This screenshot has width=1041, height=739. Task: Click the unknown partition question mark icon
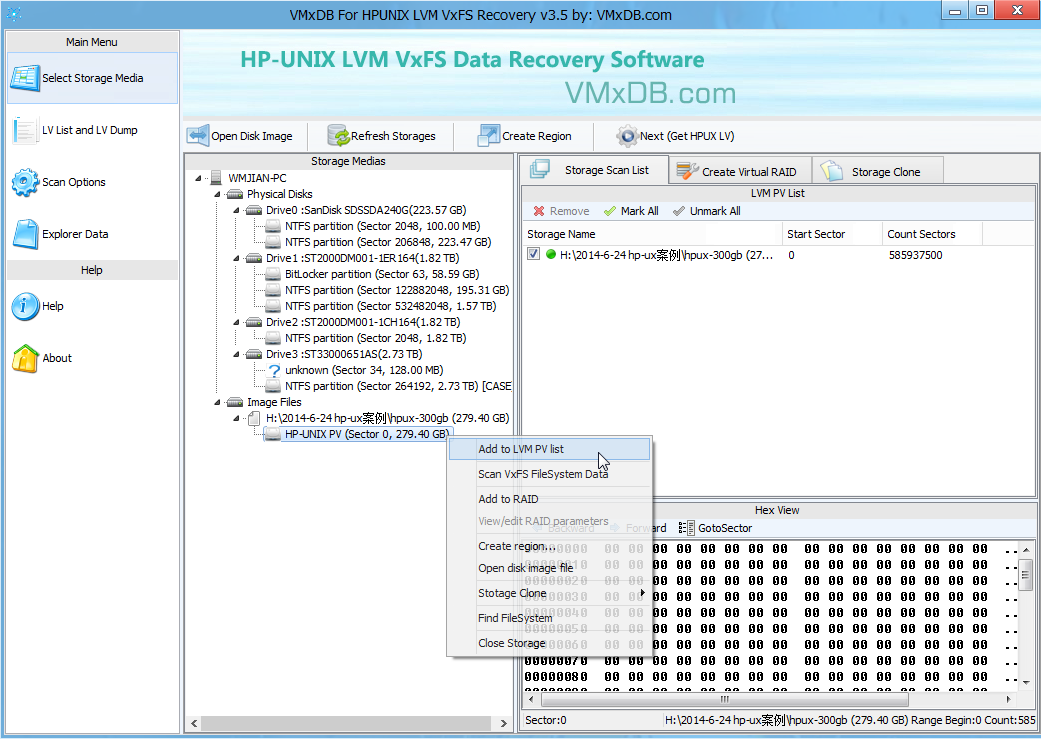tap(274, 370)
